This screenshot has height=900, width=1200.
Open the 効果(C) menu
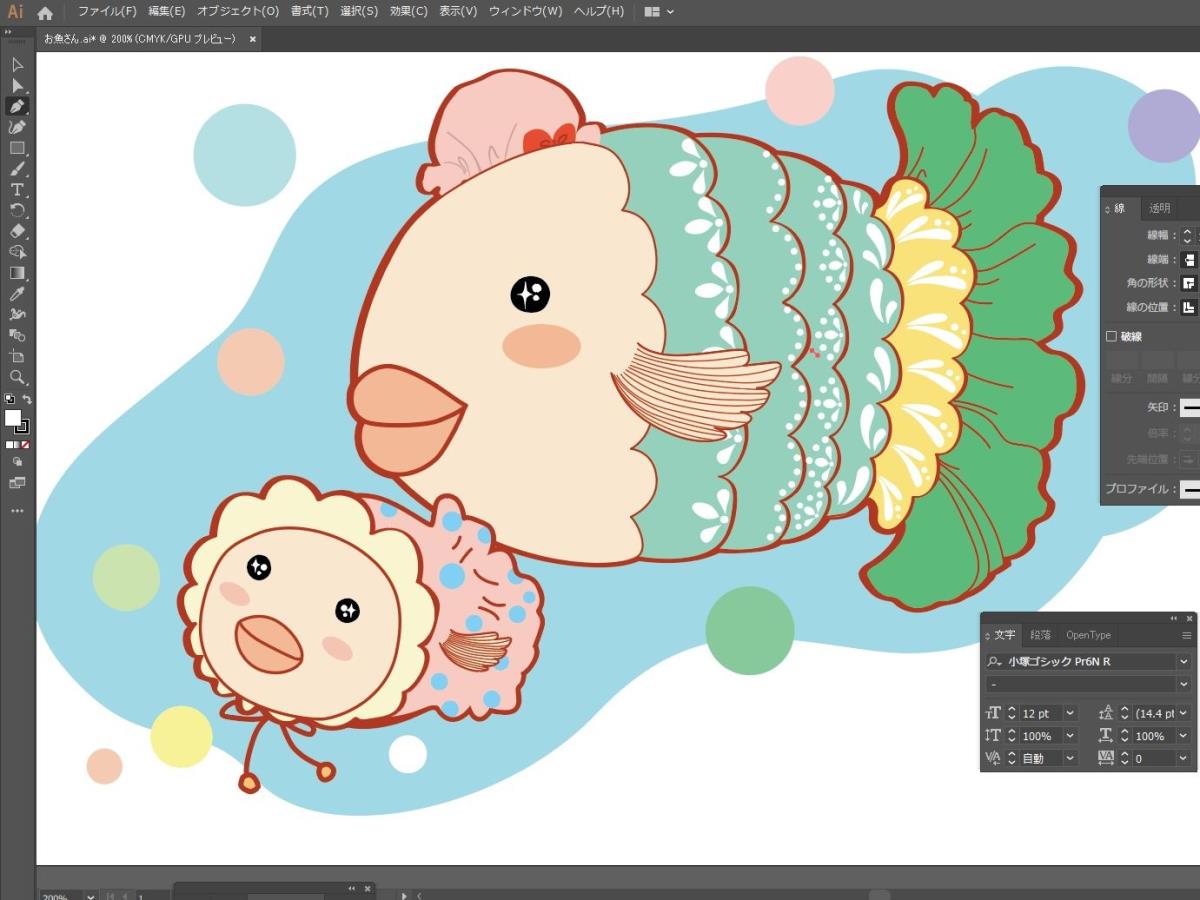408,12
